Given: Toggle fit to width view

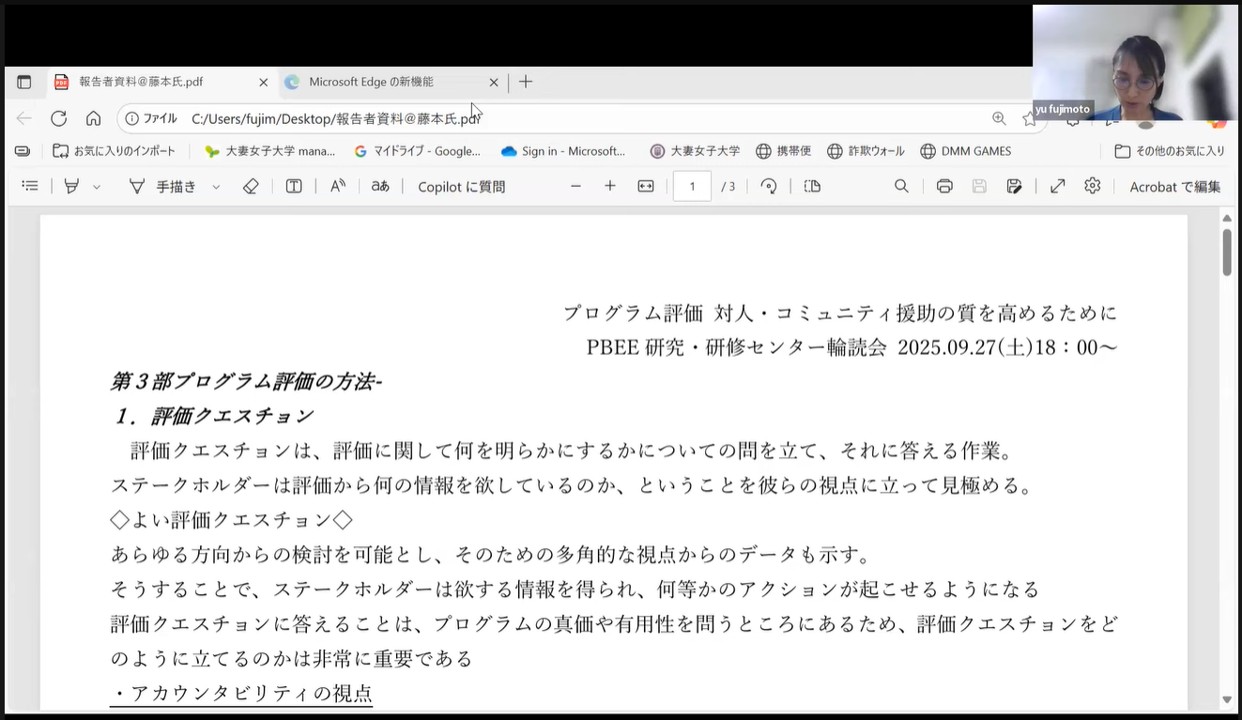Looking at the screenshot, I should (x=646, y=186).
